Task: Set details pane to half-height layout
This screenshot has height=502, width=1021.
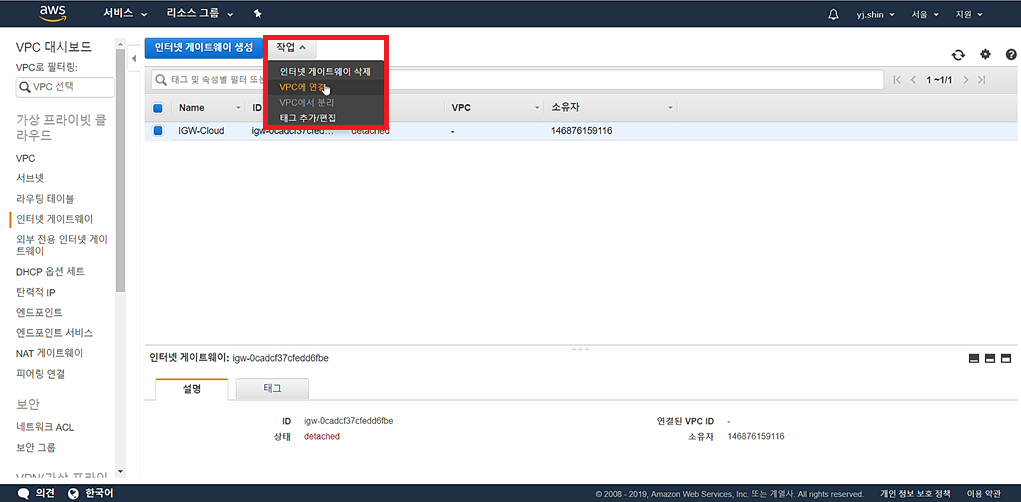Action: [x=990, y=358]
